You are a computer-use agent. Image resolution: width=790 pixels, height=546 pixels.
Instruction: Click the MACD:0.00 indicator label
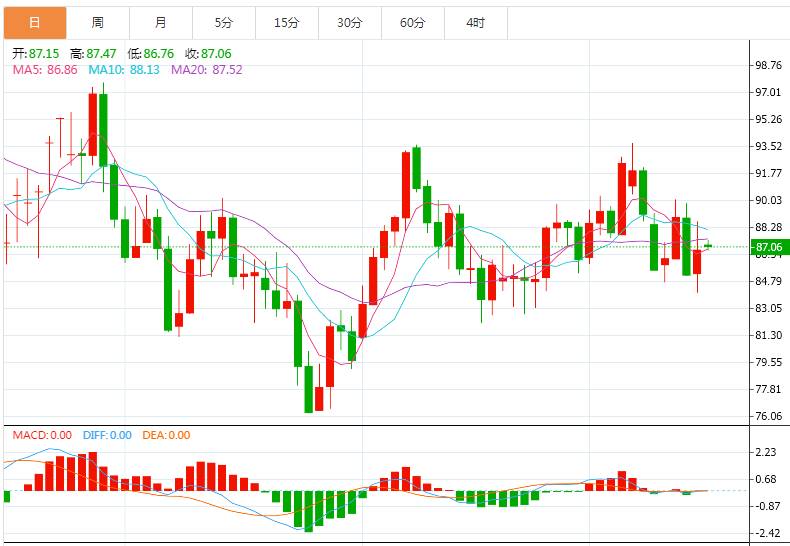(x=42, y=435)
